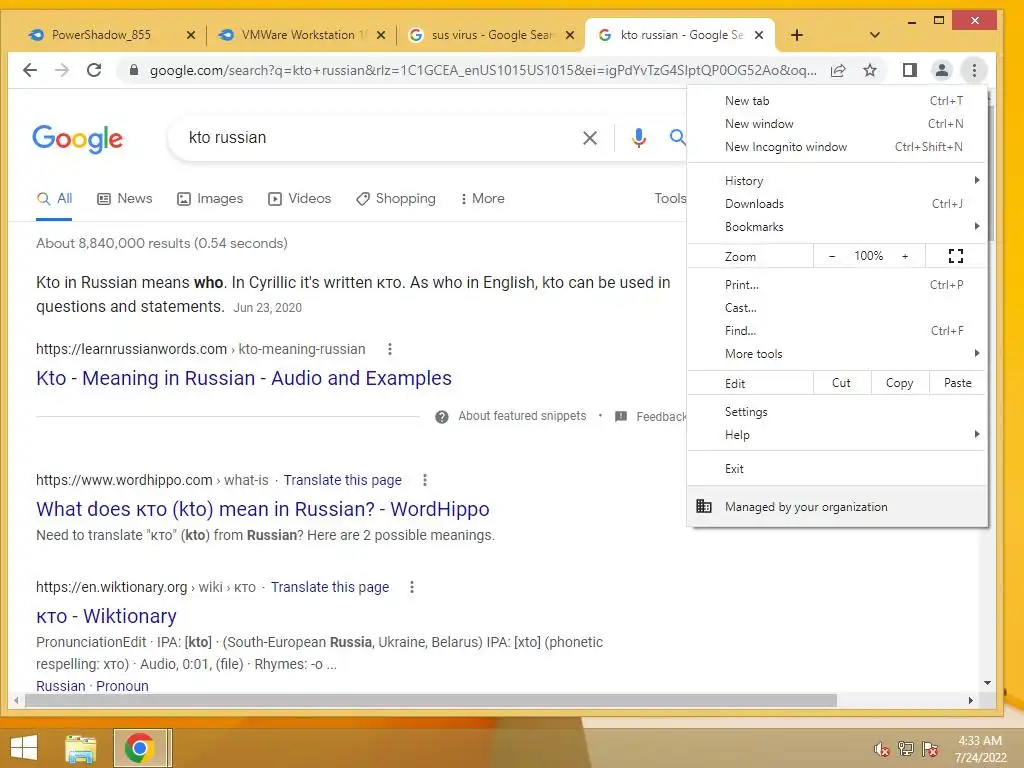
Task: Expand the More tools submenu
Action: click(837, 353)
